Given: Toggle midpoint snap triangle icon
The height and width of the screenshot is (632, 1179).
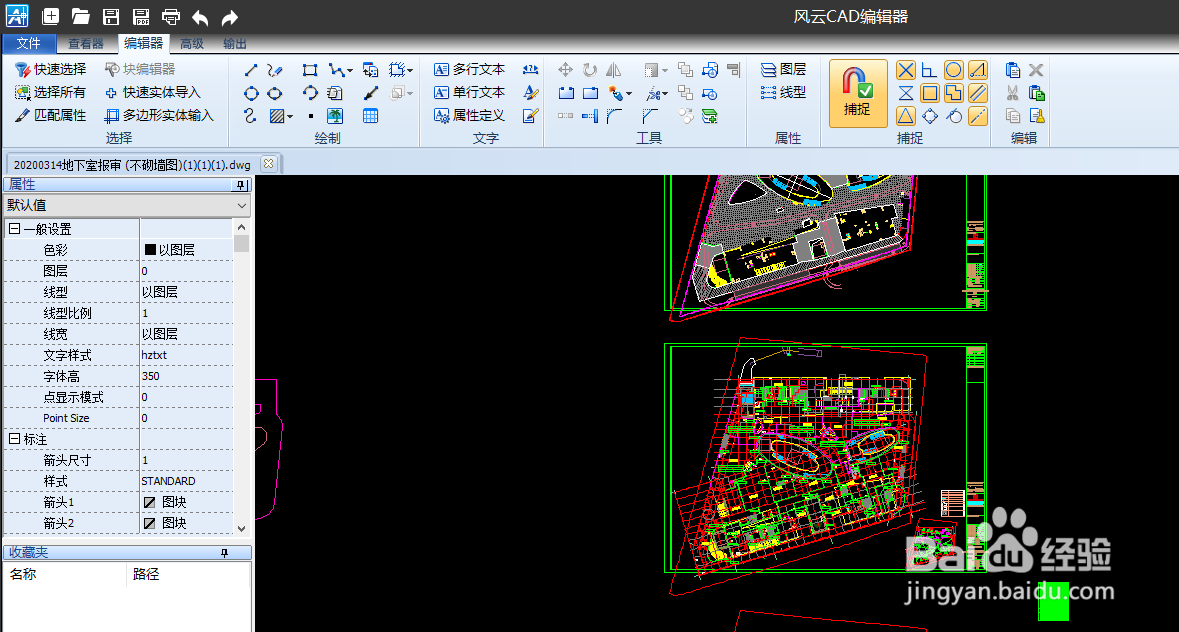Looking at the screenshot, I should [x=906, y=116].
